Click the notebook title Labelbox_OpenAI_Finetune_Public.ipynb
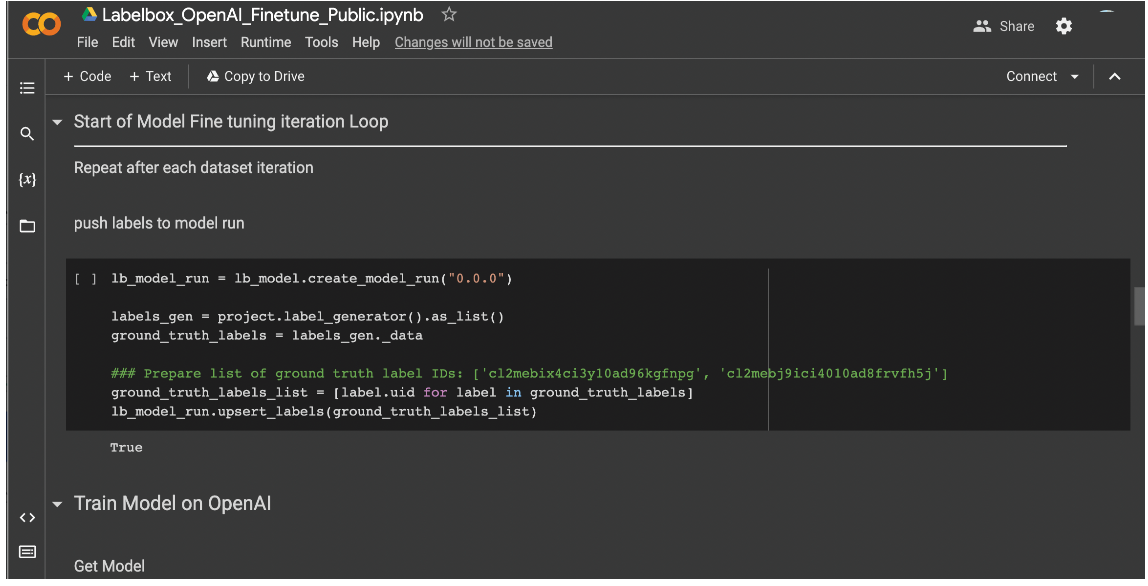Image resolution: width=1148 pixels, height=586 pixels. pos(263,15)
